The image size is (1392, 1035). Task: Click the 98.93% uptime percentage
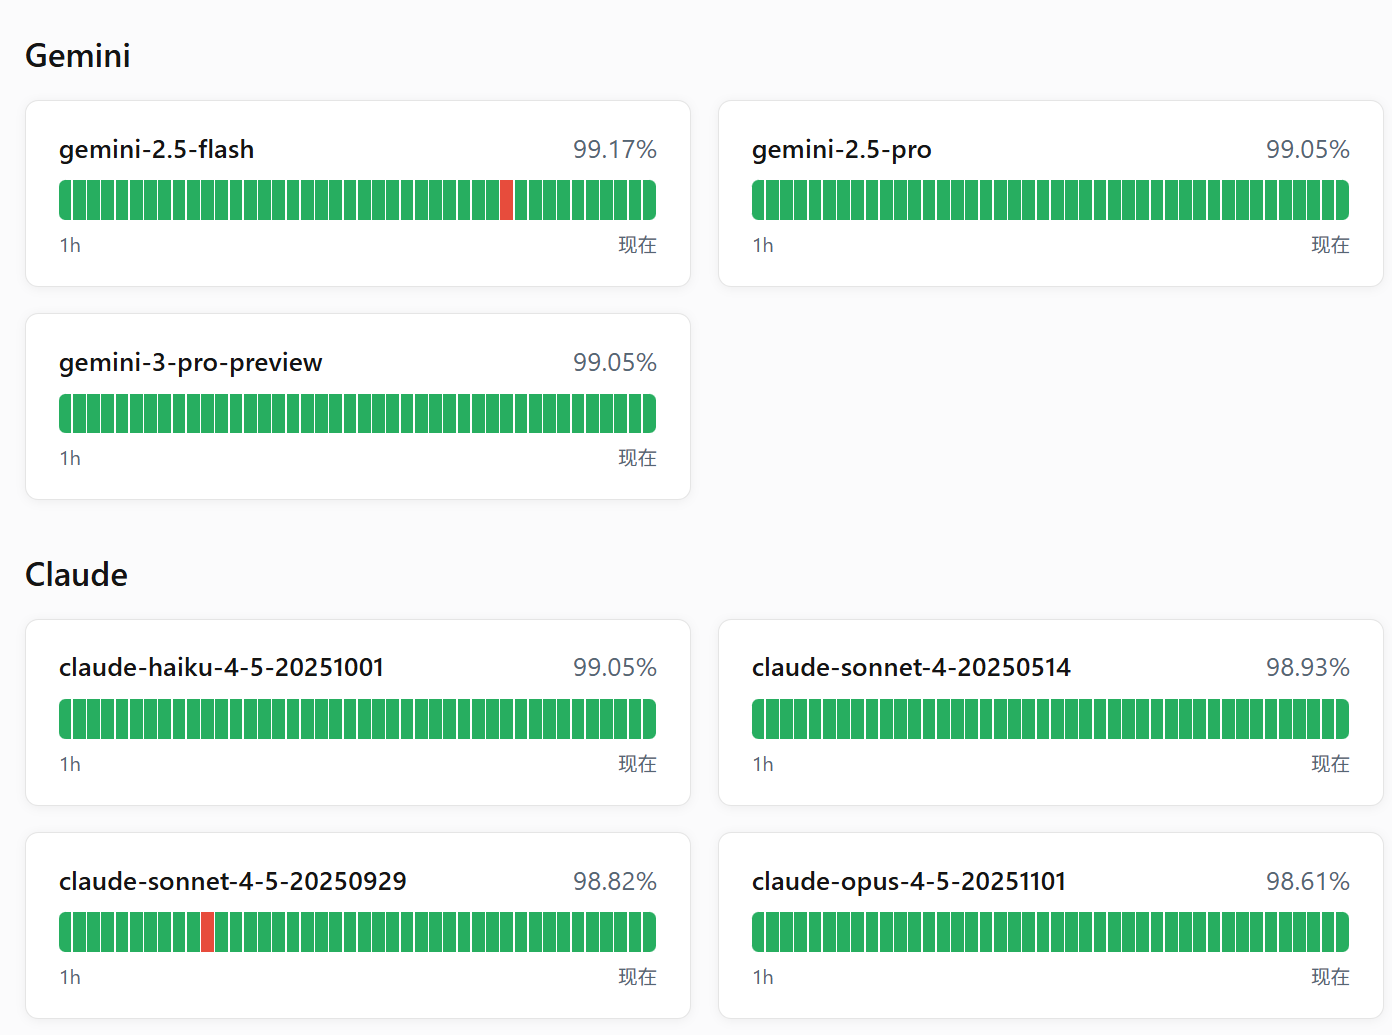[x=1307, y=668]
